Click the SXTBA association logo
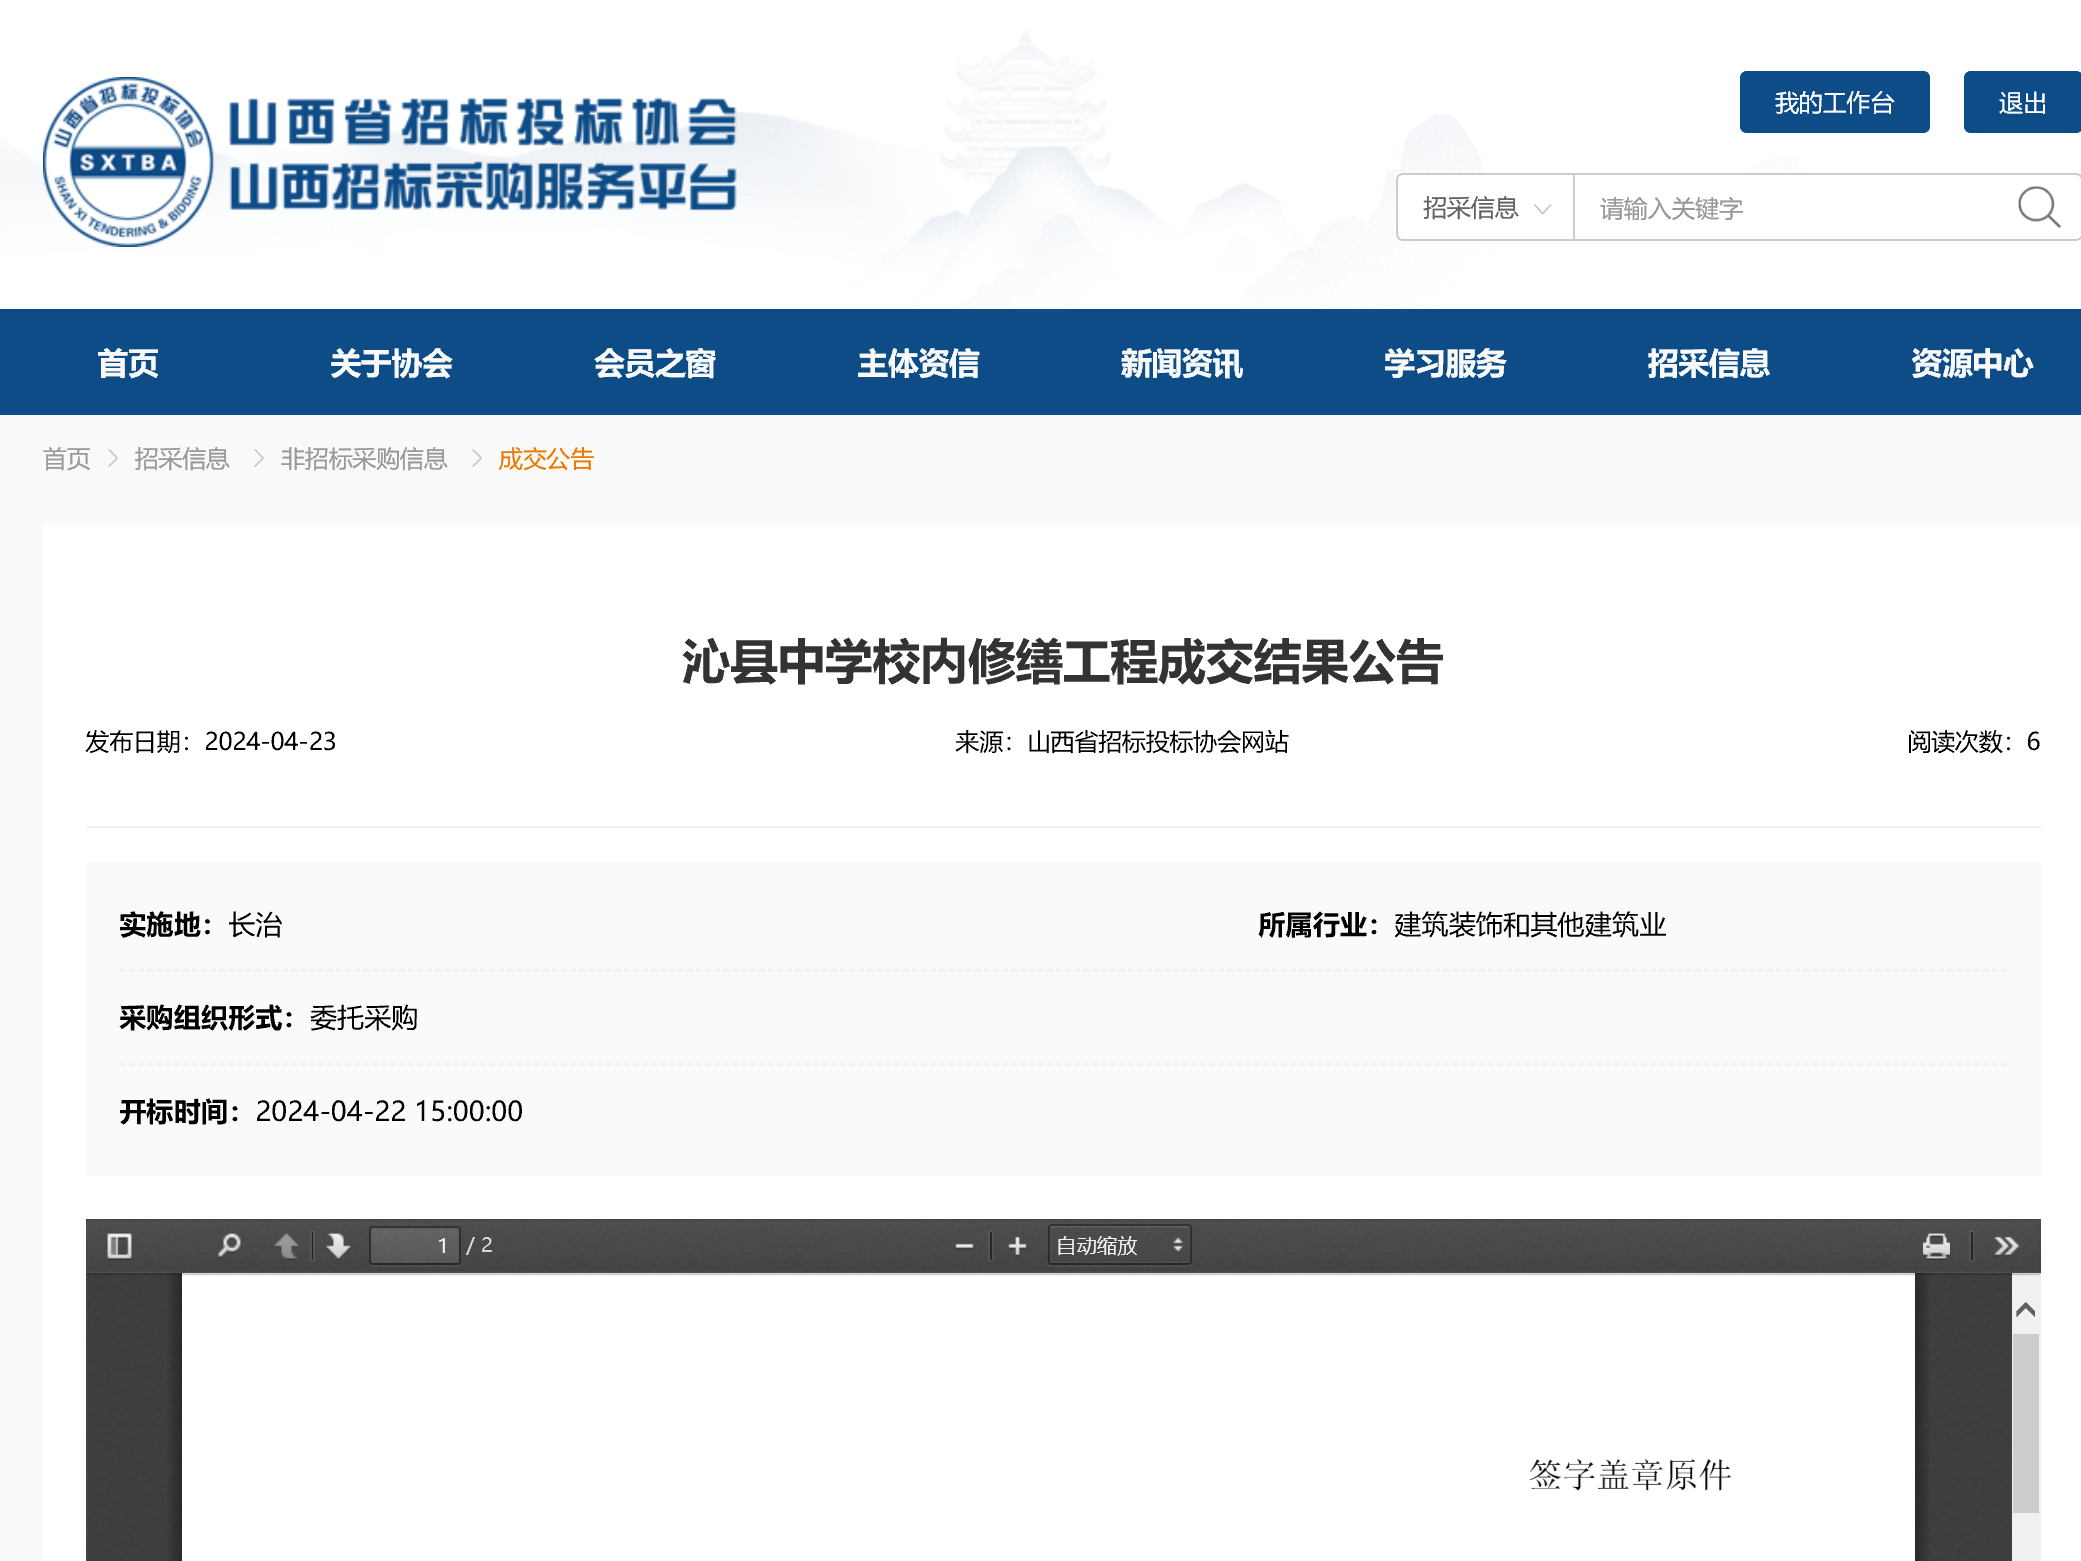 (x=128, y=162)
